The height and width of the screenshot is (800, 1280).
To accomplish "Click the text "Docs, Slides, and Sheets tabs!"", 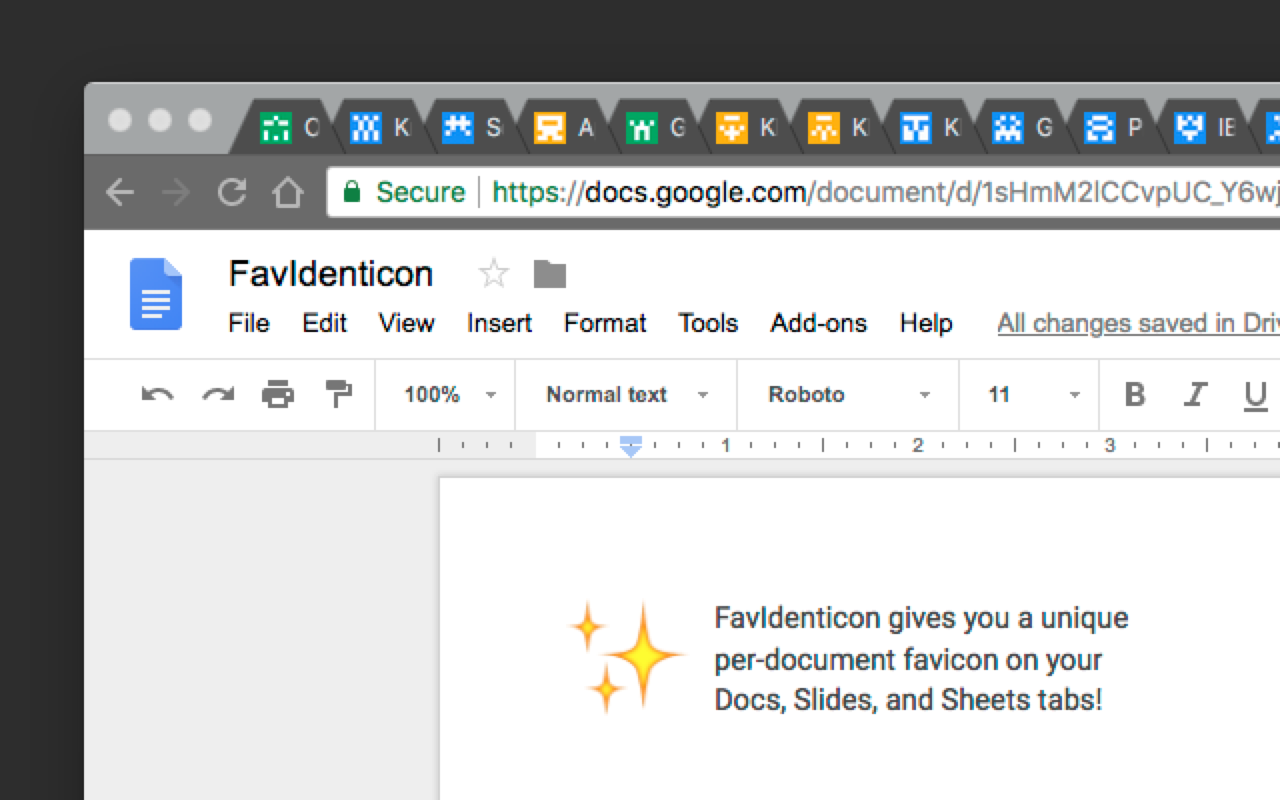I will tap(908, 700).
